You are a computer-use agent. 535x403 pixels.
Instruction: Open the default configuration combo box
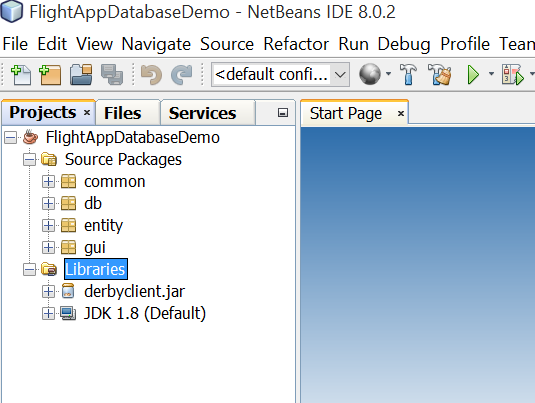pos(280,74)
